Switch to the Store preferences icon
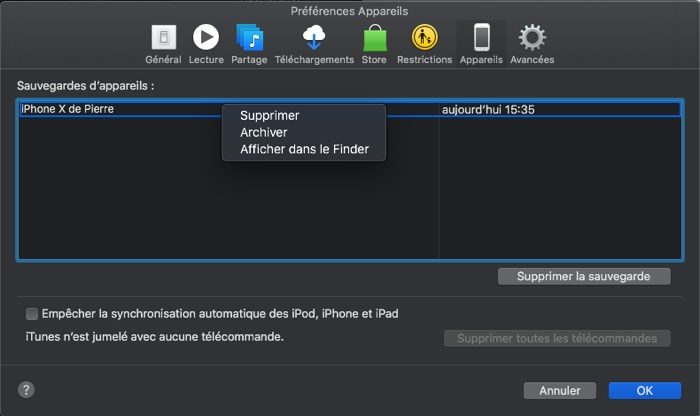 [x=374, y=38]
